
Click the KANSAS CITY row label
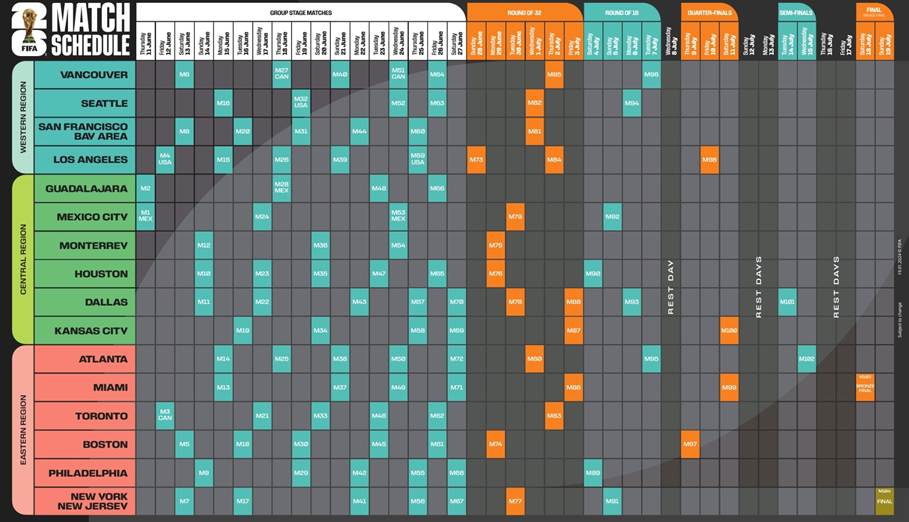coord(85,331)
